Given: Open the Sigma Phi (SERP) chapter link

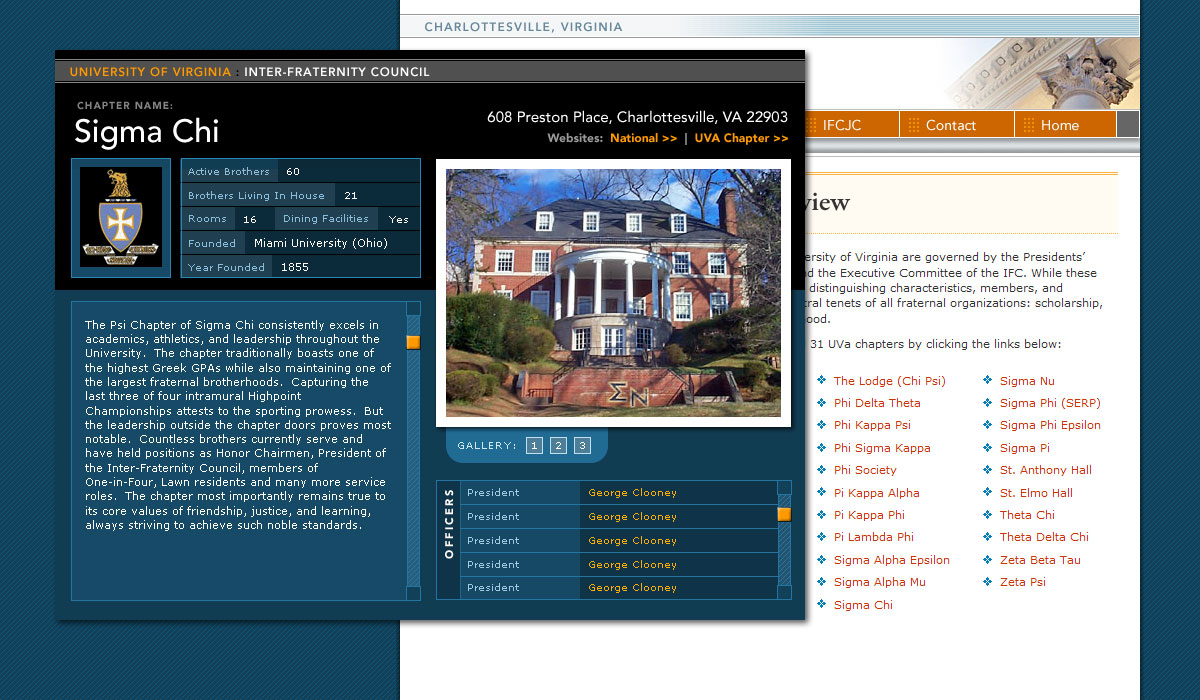Looking at the screenshot, I should pos(1050,403).
